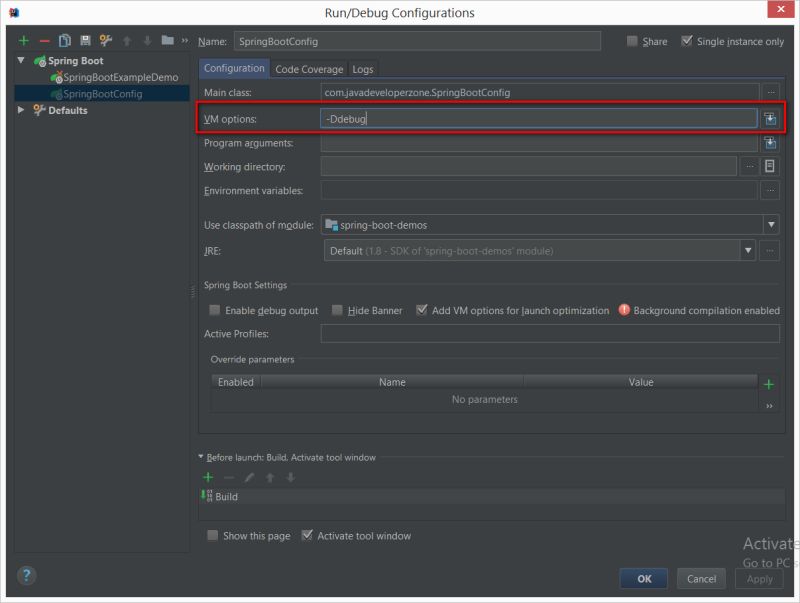Image resolution: width=800 pixels, height=603 pixels.
Task: Open the JRE dropdown
Action: pyautogui.click(x=748, y=251)
